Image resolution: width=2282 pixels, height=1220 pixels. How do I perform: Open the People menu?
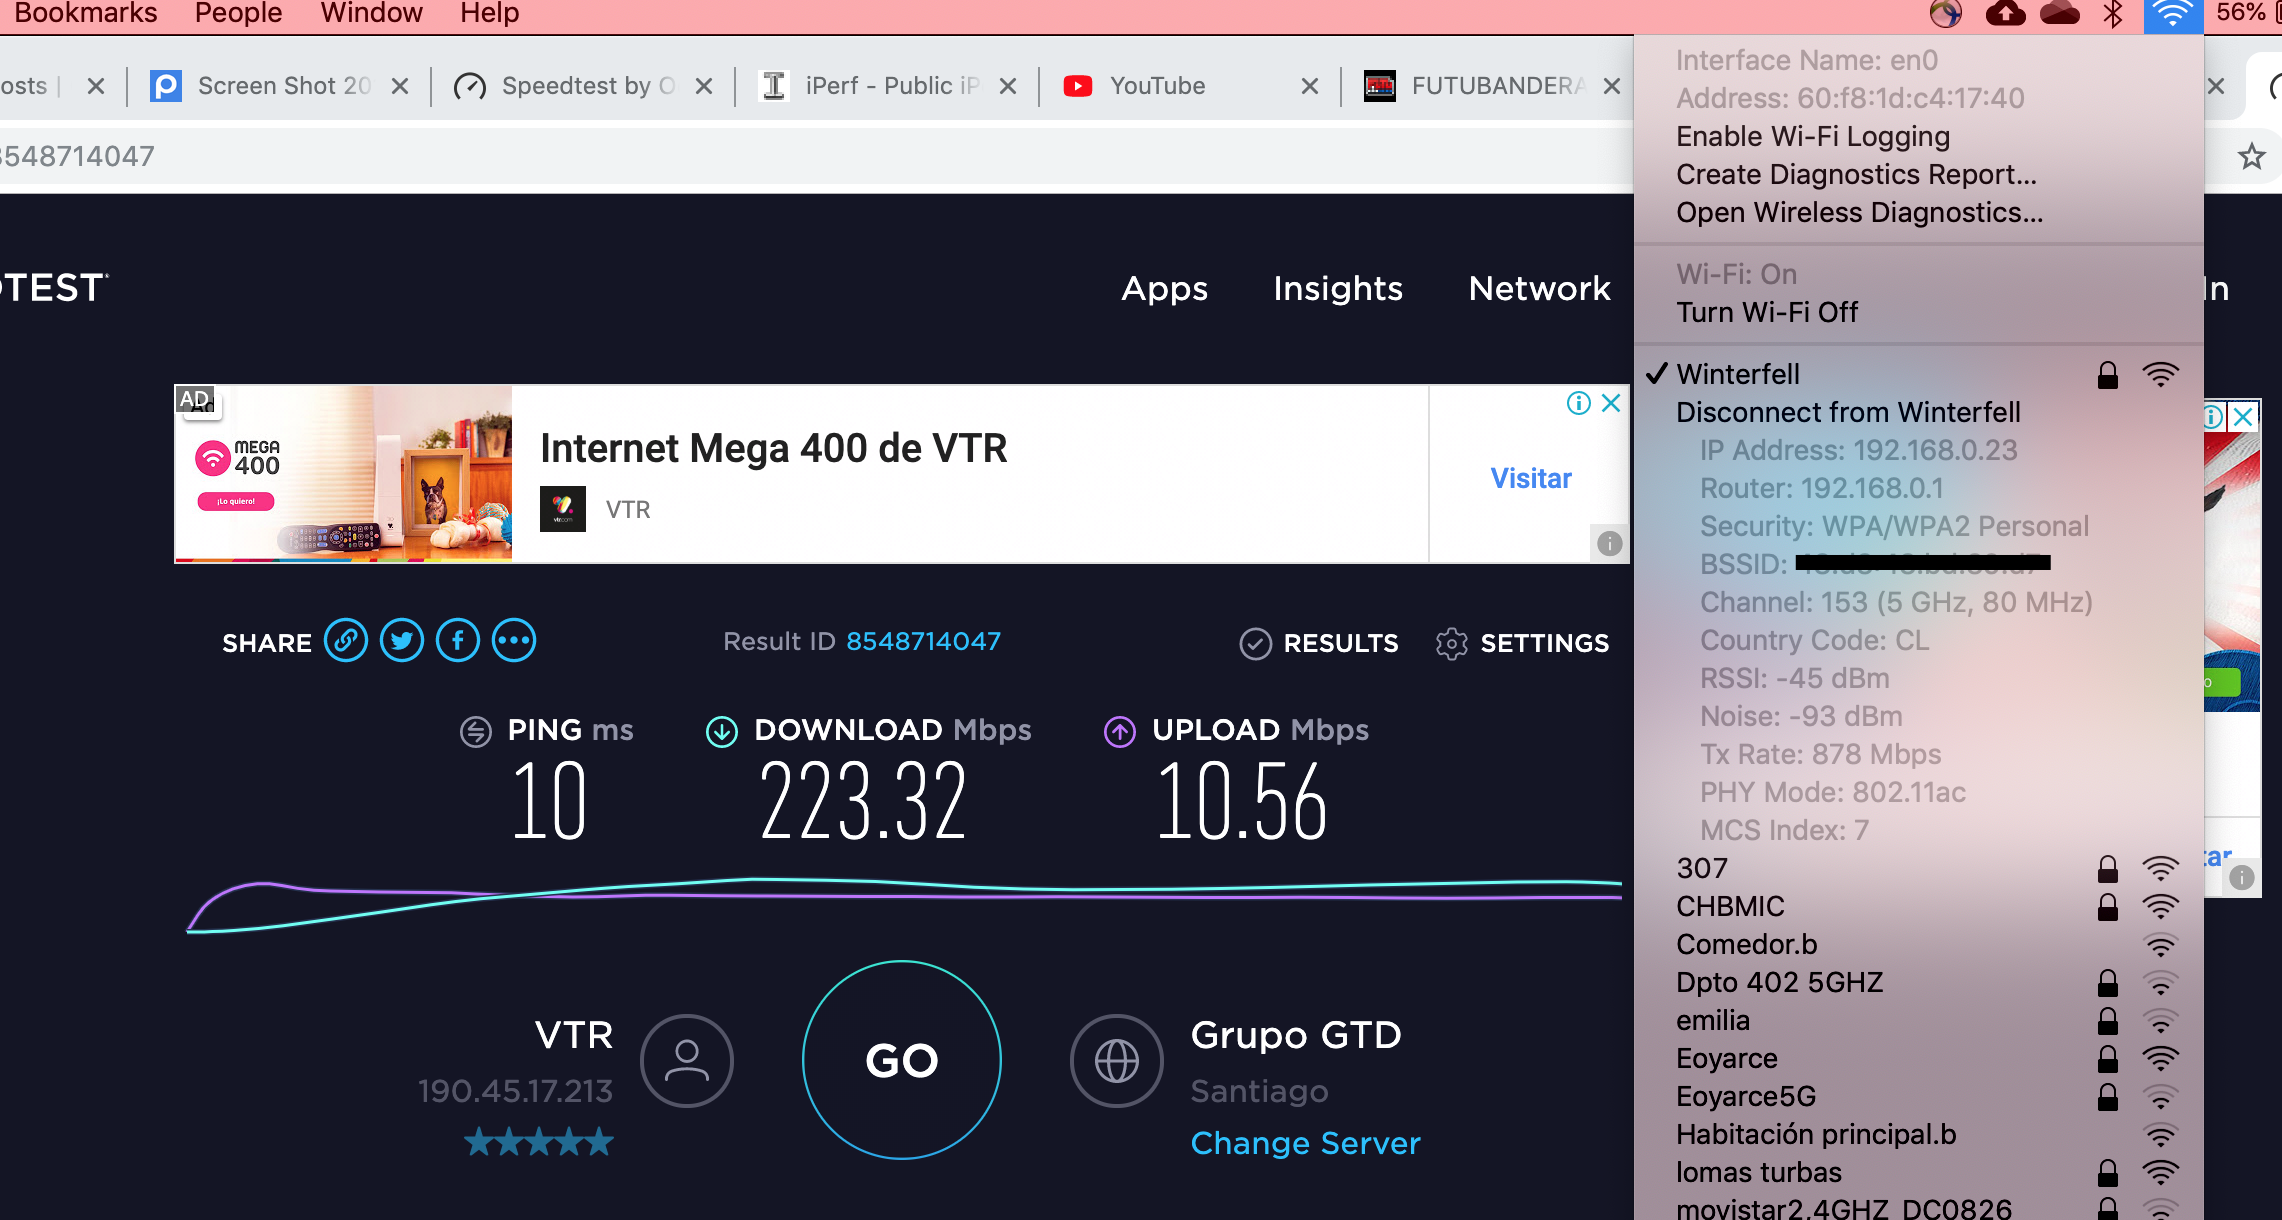click(x=238, y=14)
